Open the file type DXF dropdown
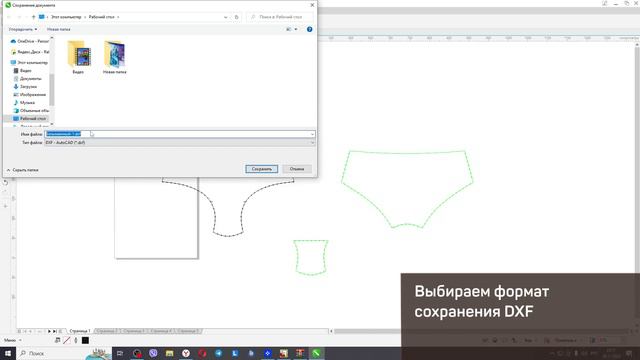Viewport: 640px width, 360px height. pos(180,143)
